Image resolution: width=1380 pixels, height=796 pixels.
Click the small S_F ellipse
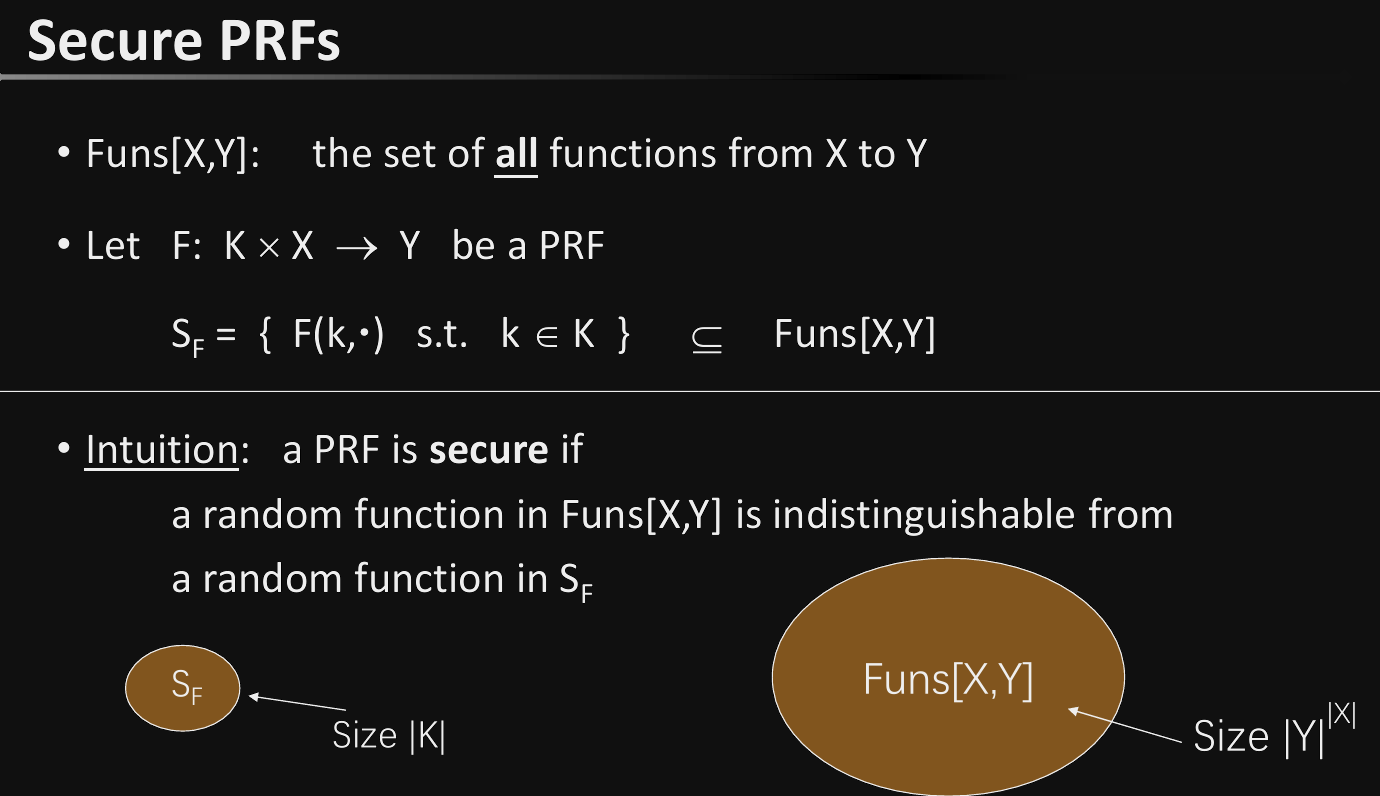click(x=183, y=688)
